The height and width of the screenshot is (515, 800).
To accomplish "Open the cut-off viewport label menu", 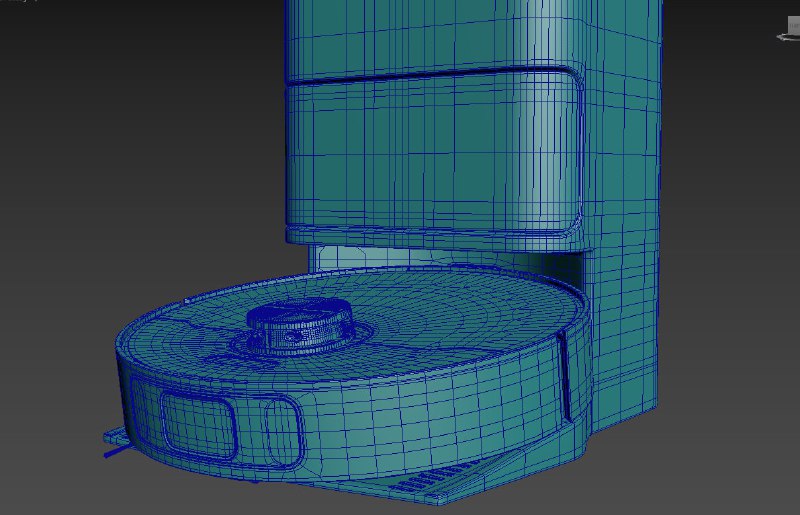I will 20,1.
